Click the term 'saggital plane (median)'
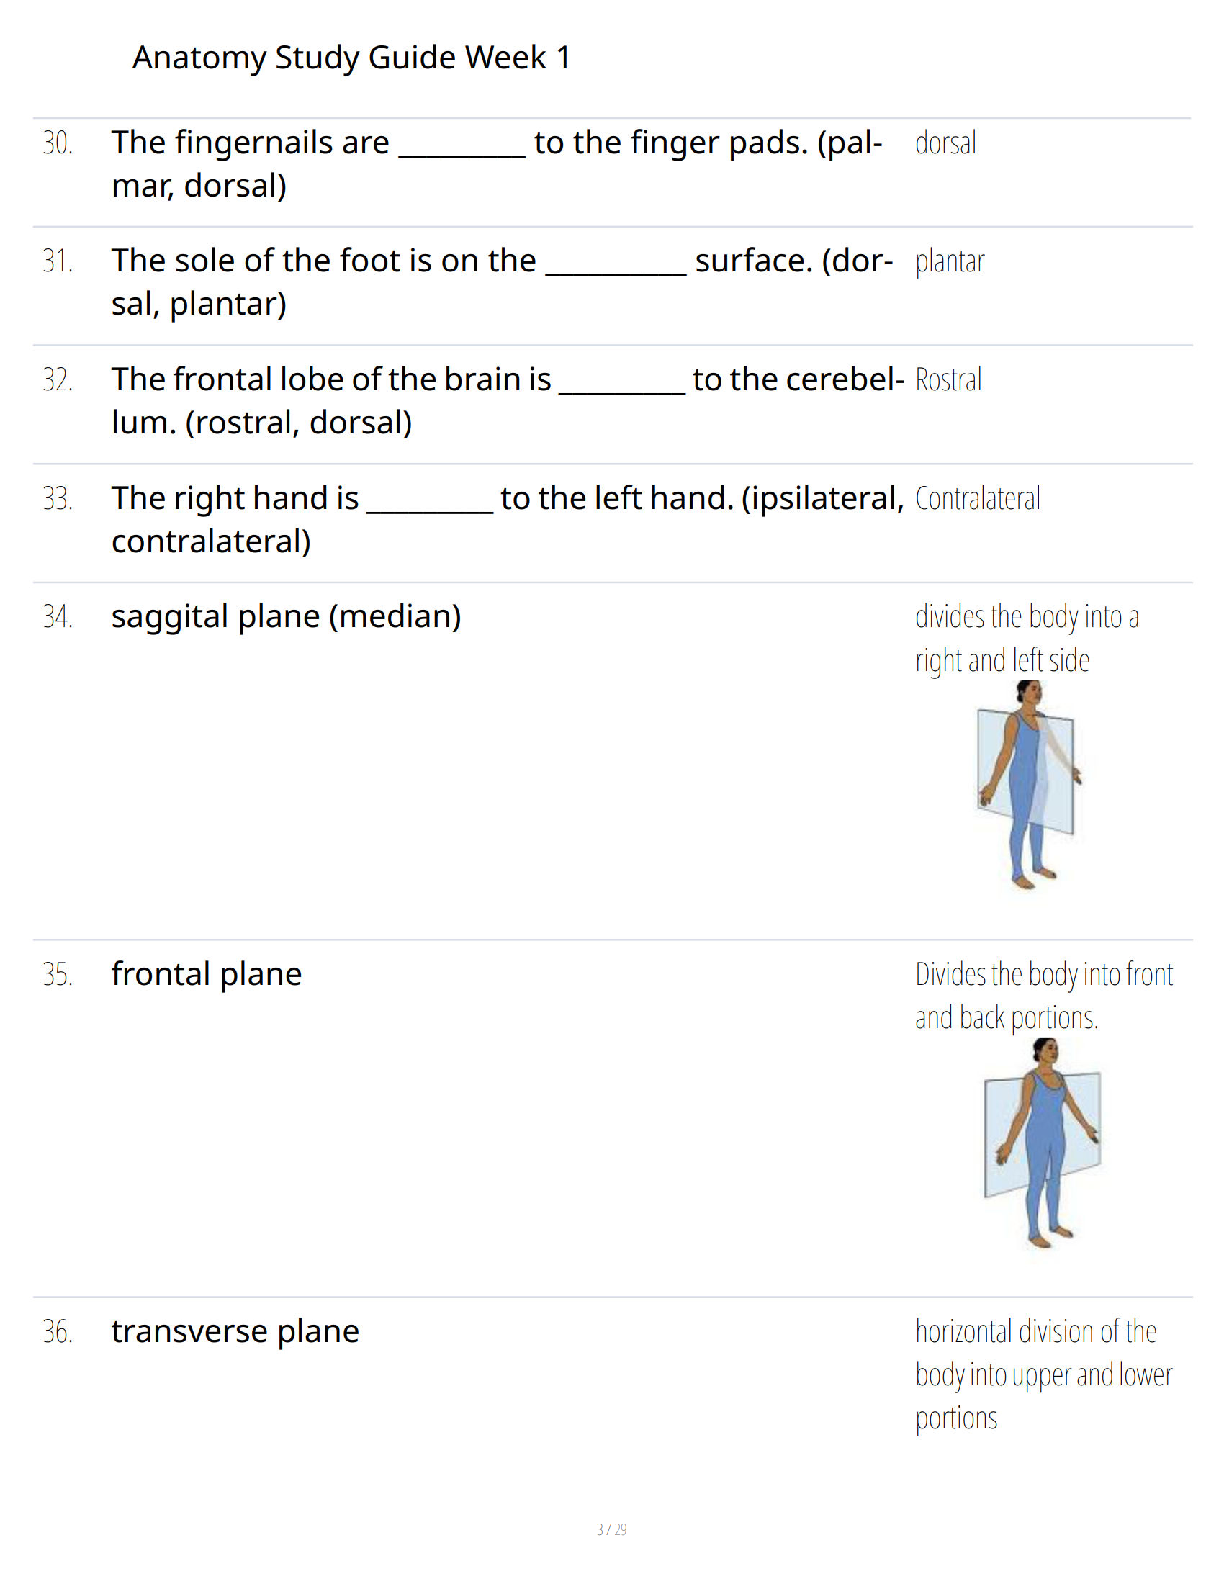 pos(286,616)
